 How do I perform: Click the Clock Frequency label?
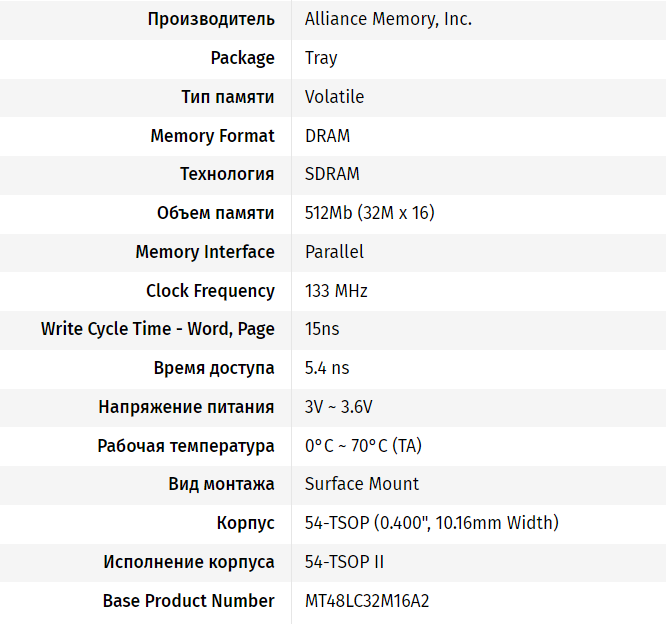[x=210, y=291]
